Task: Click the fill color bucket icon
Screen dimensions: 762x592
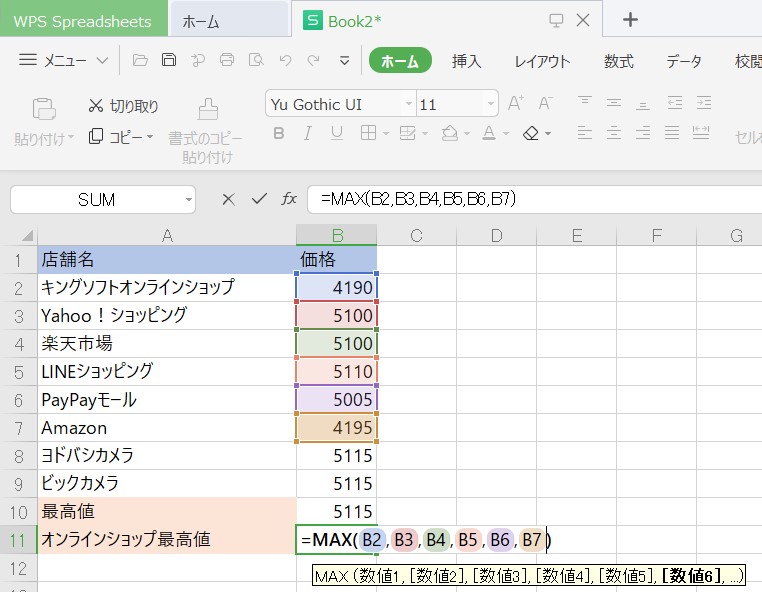Action: pyautogui.click(x=450, y=133)
